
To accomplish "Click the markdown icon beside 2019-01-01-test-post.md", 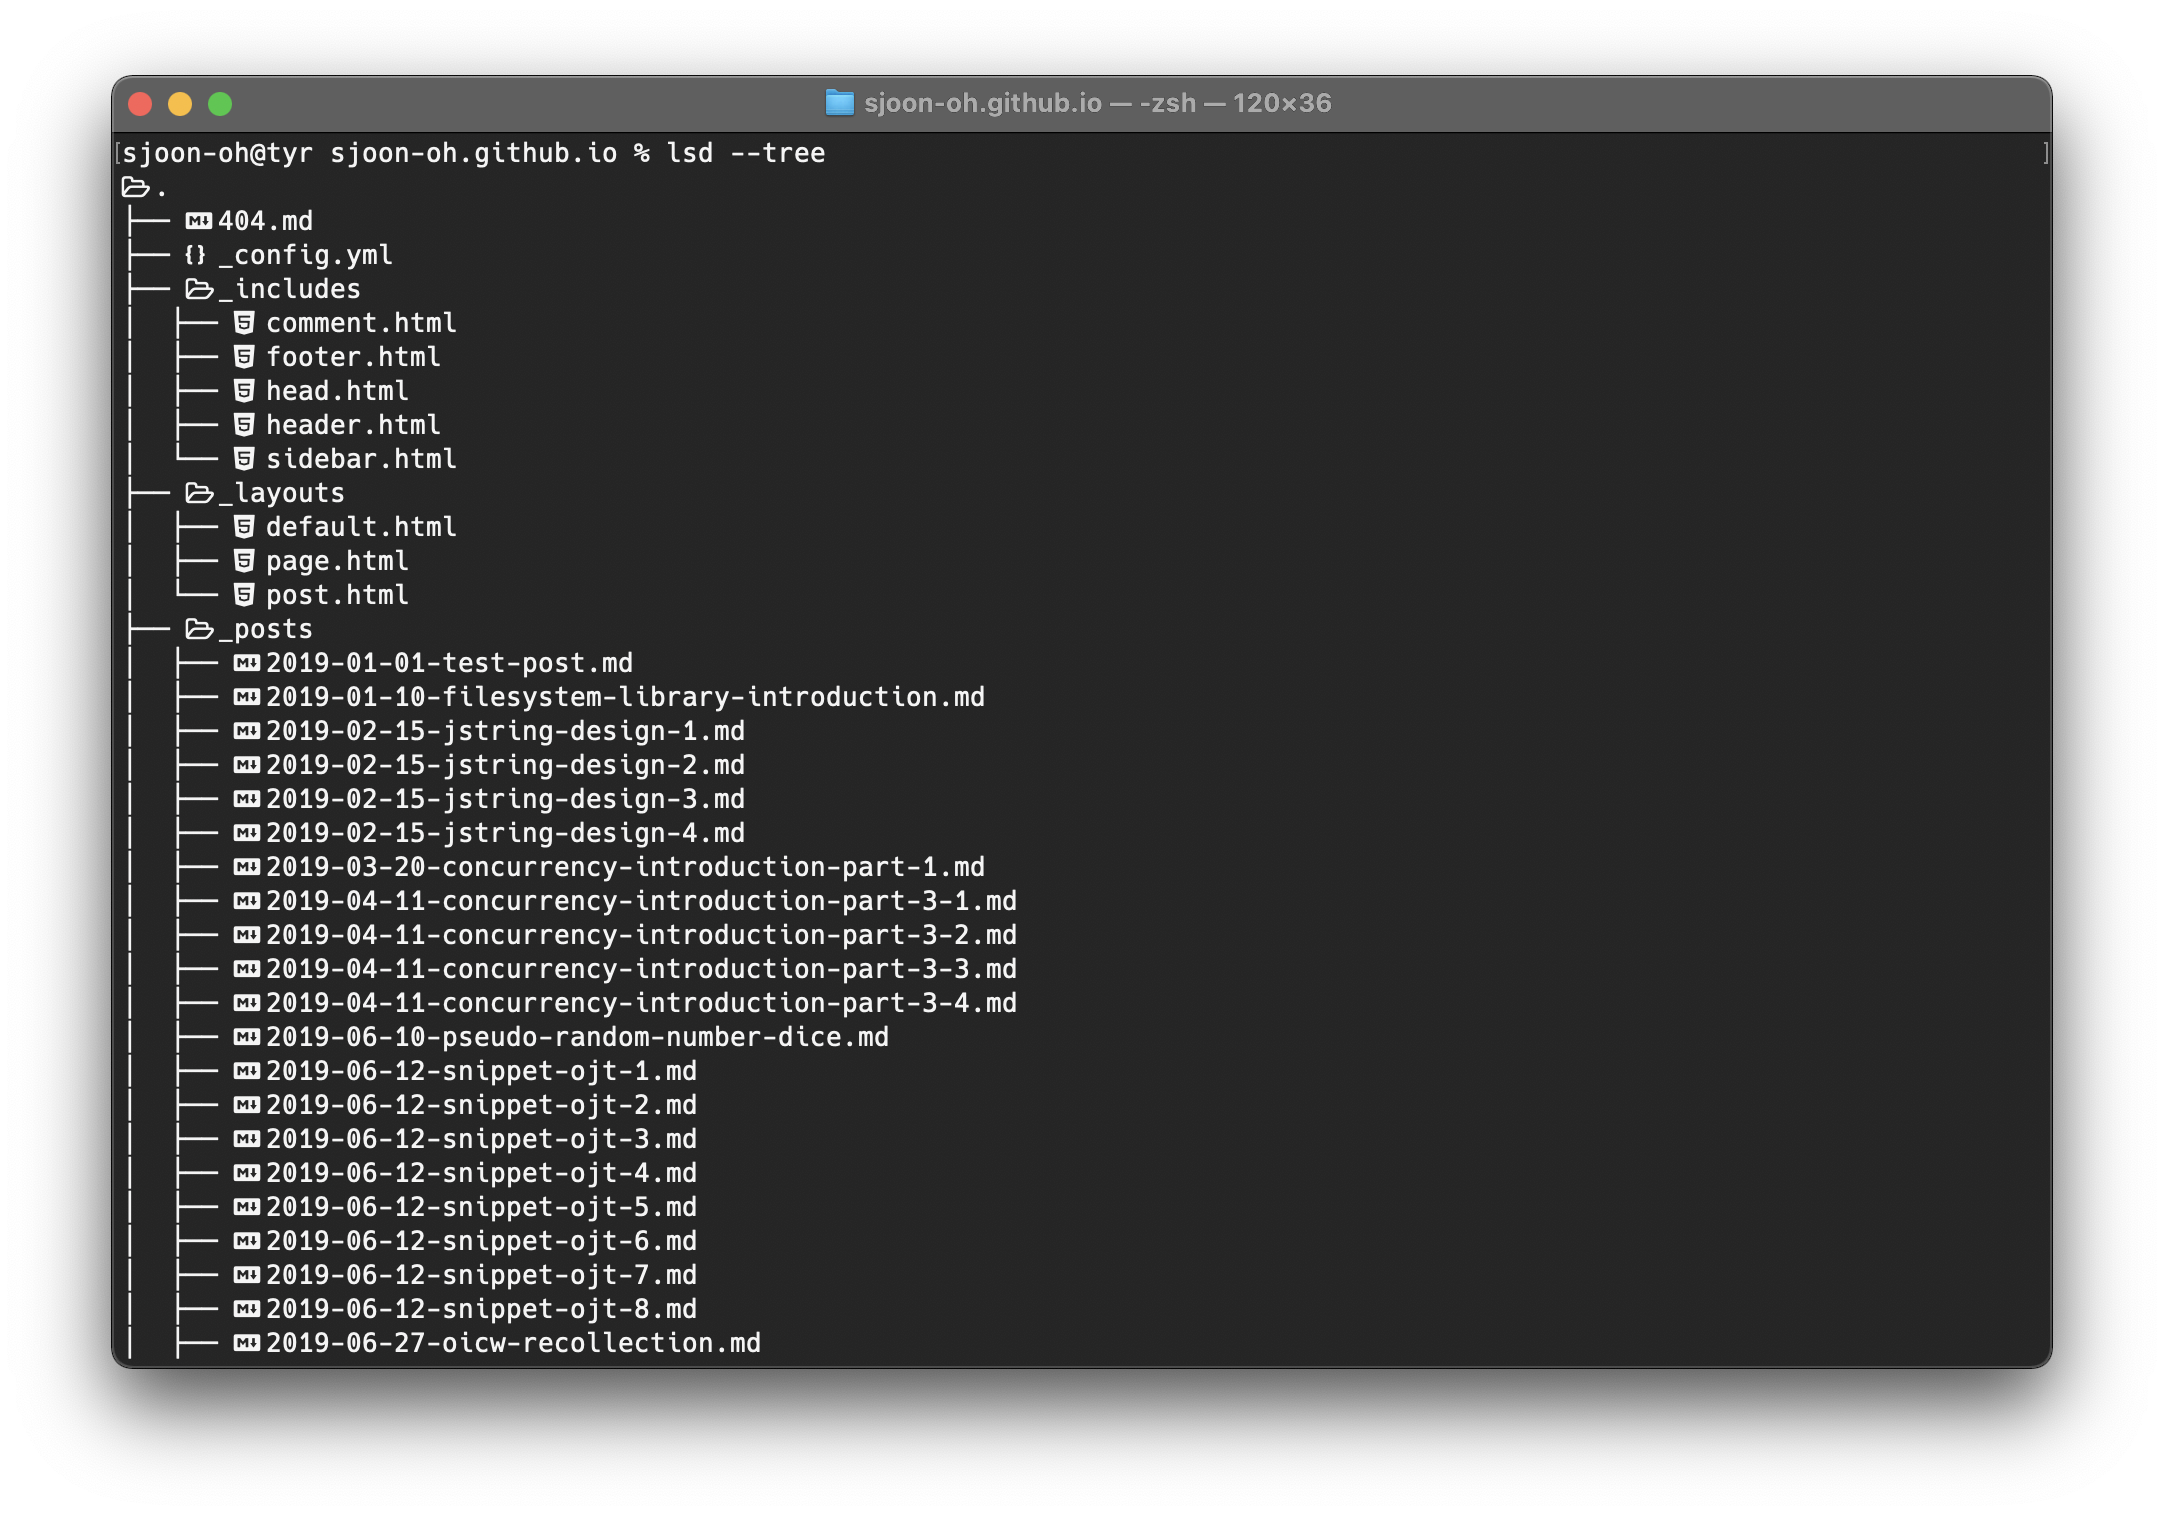I will [247, 663].
